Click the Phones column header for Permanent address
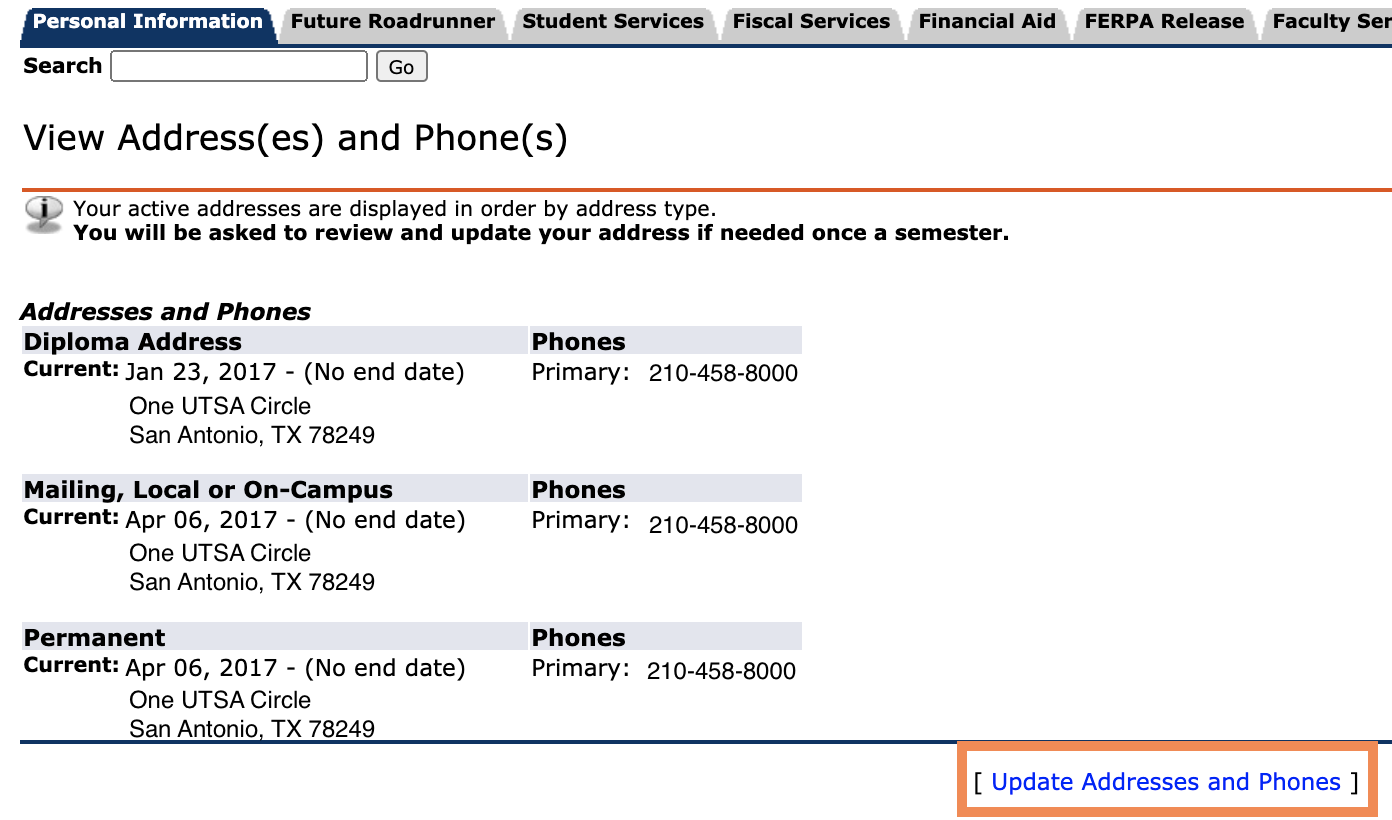 [x=578, y=636]
